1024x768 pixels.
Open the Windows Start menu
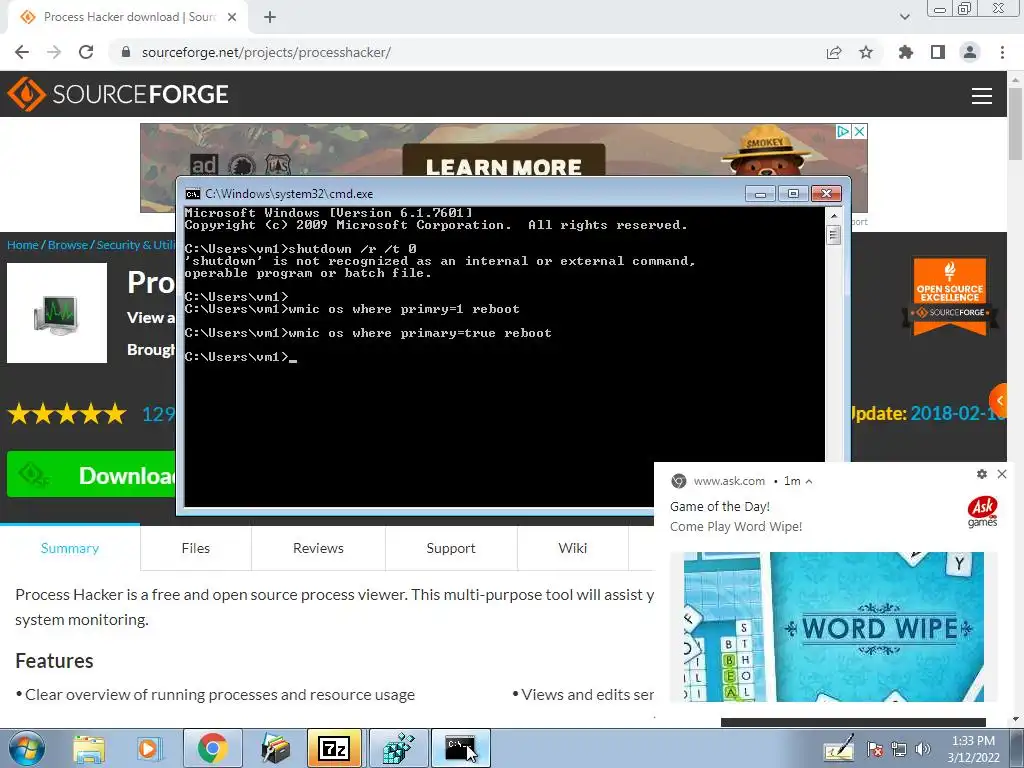click(x=25, y=748)
